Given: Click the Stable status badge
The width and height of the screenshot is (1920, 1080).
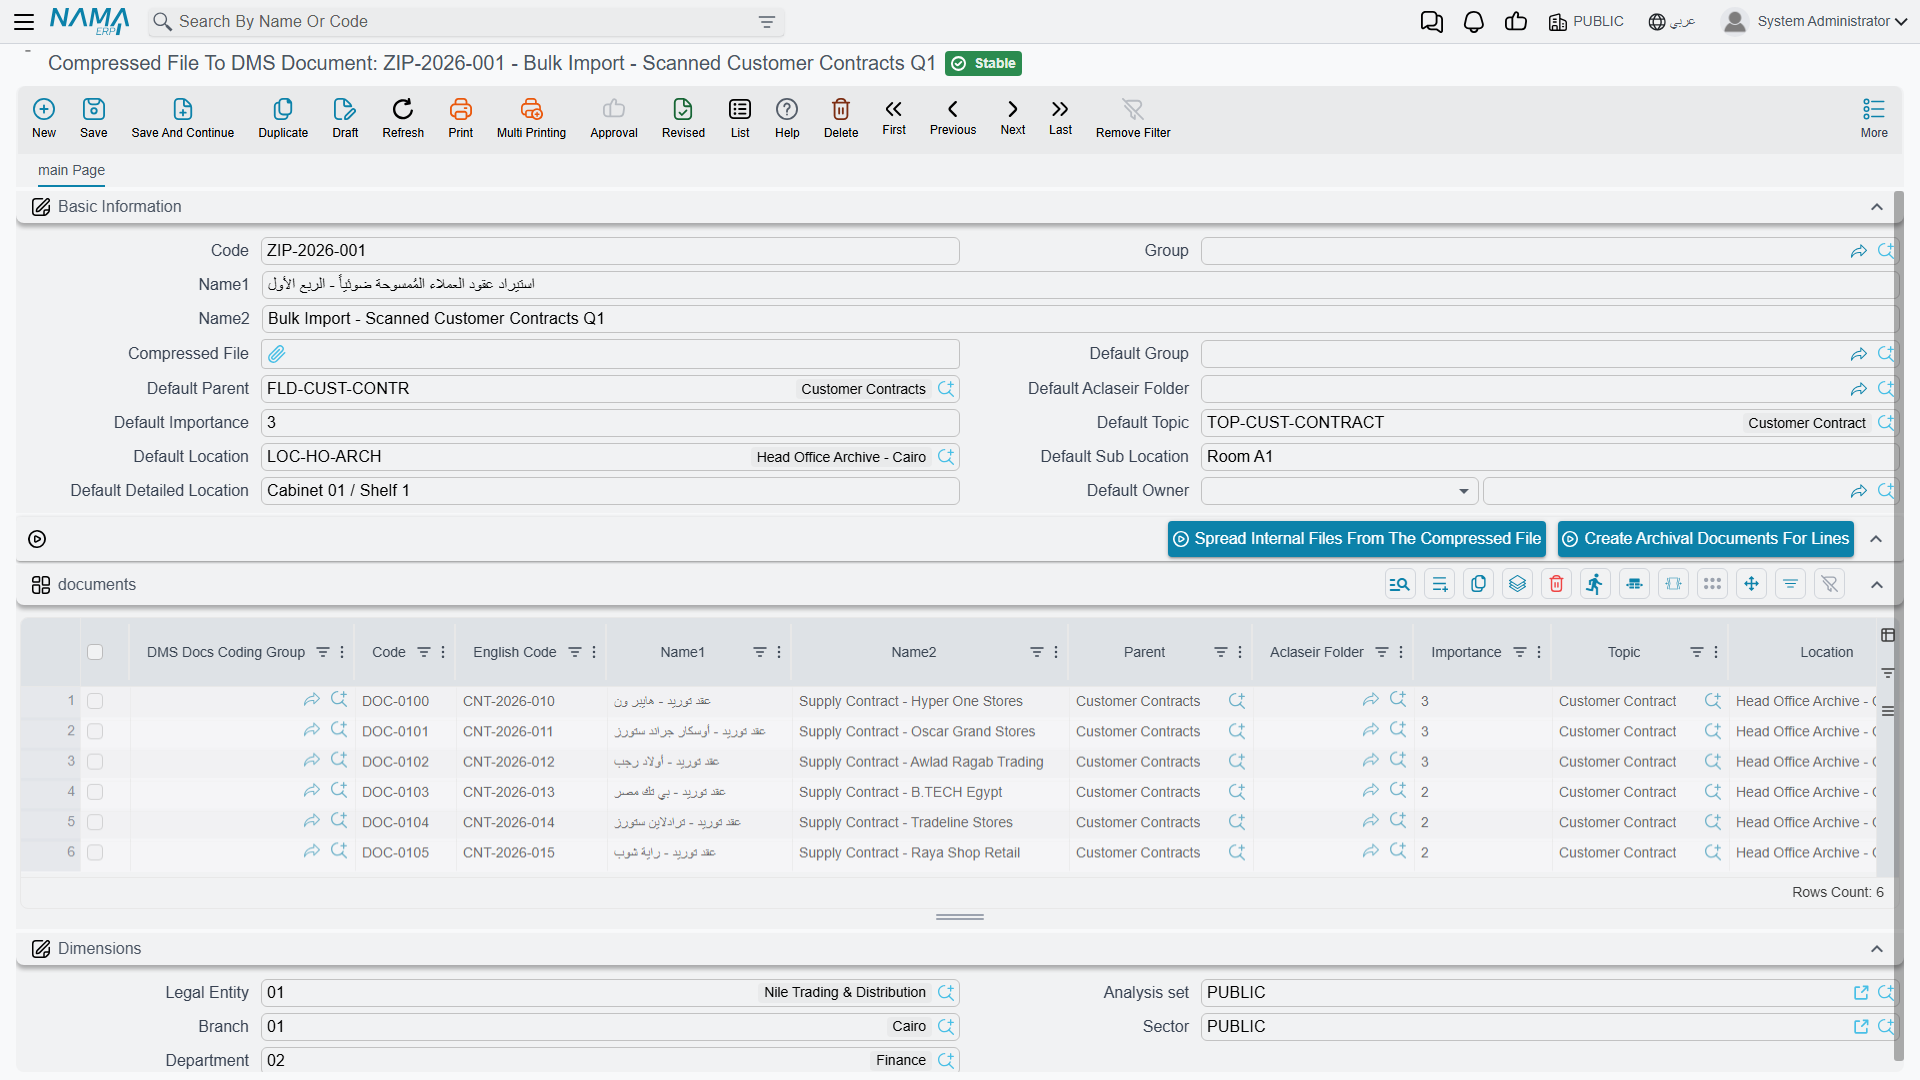Looking at the screenshot, I should click(x=983, y=63).
